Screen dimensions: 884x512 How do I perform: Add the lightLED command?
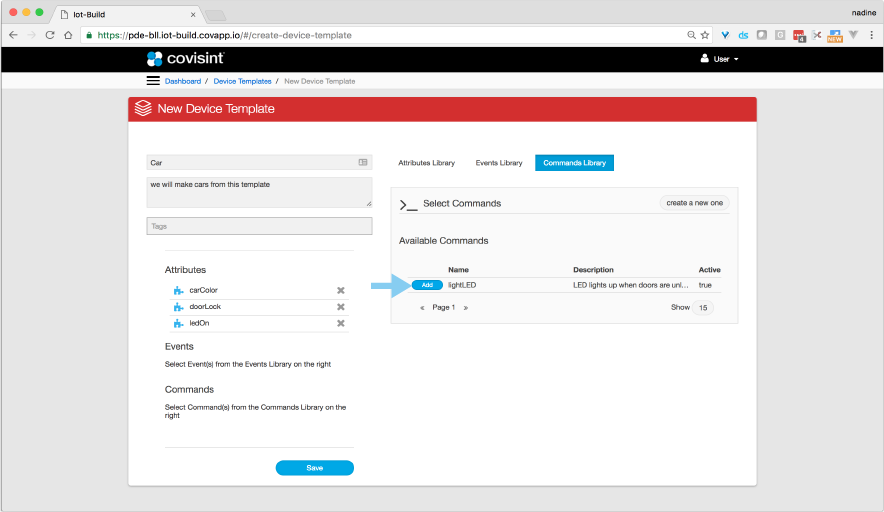427,285
